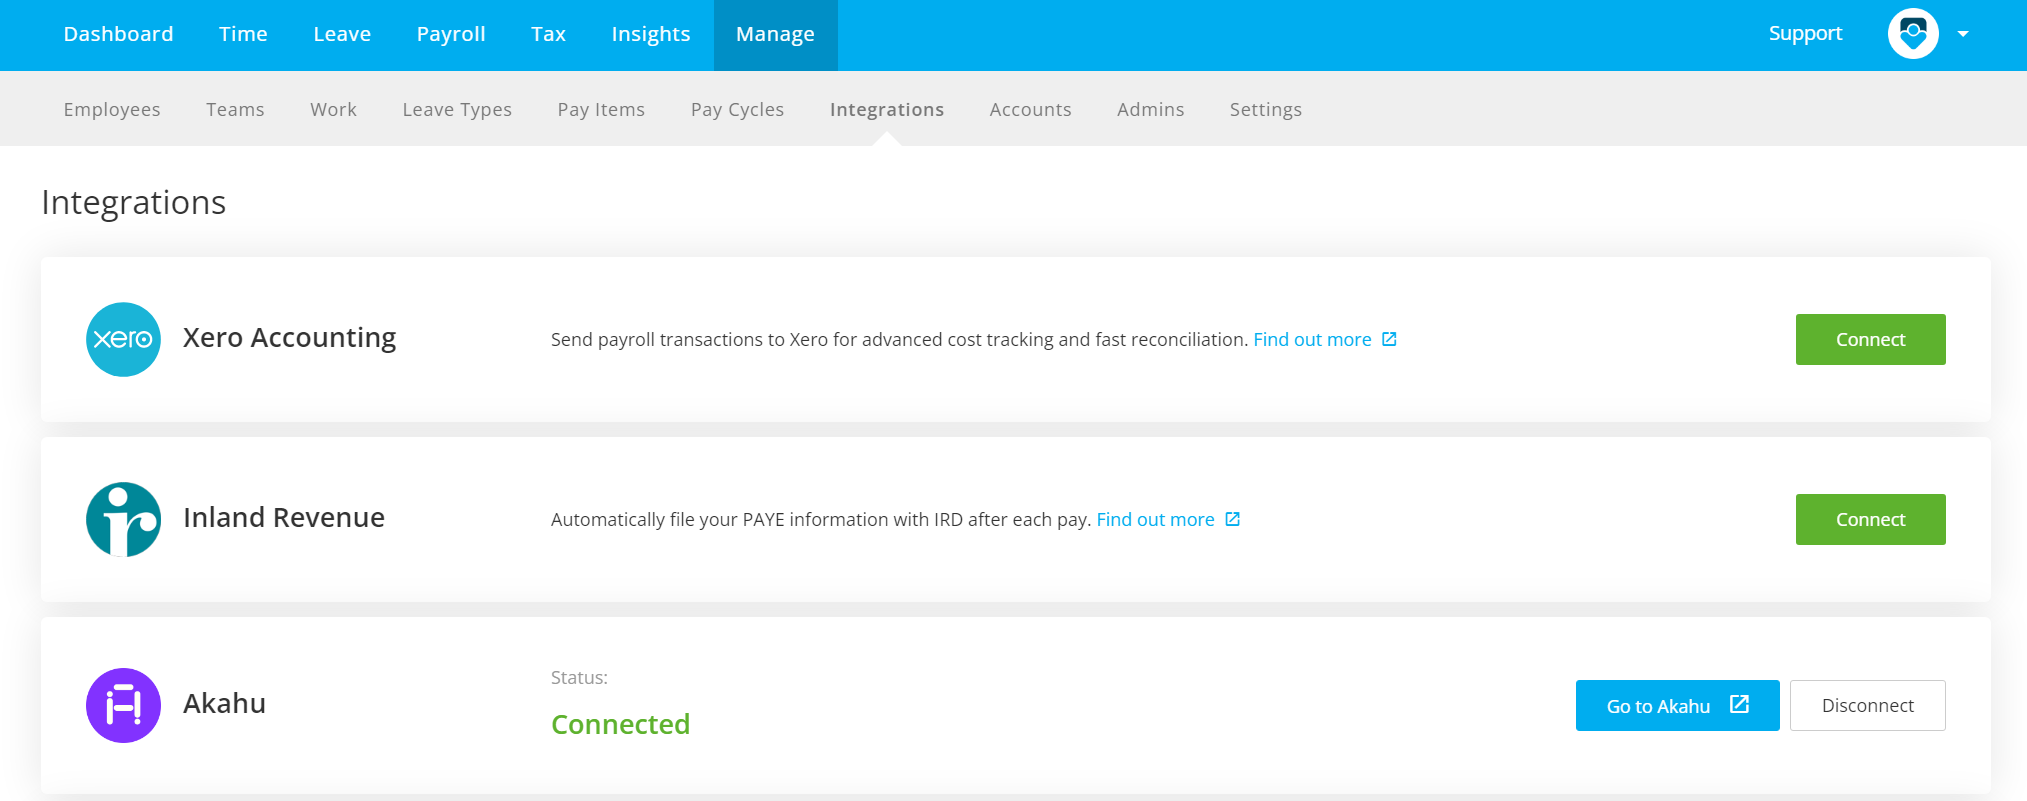The width and height of the screenshot is (2027, 801).
Task: Click the Akahu title text
Action: pyautogui.click(x=224, y=703)
